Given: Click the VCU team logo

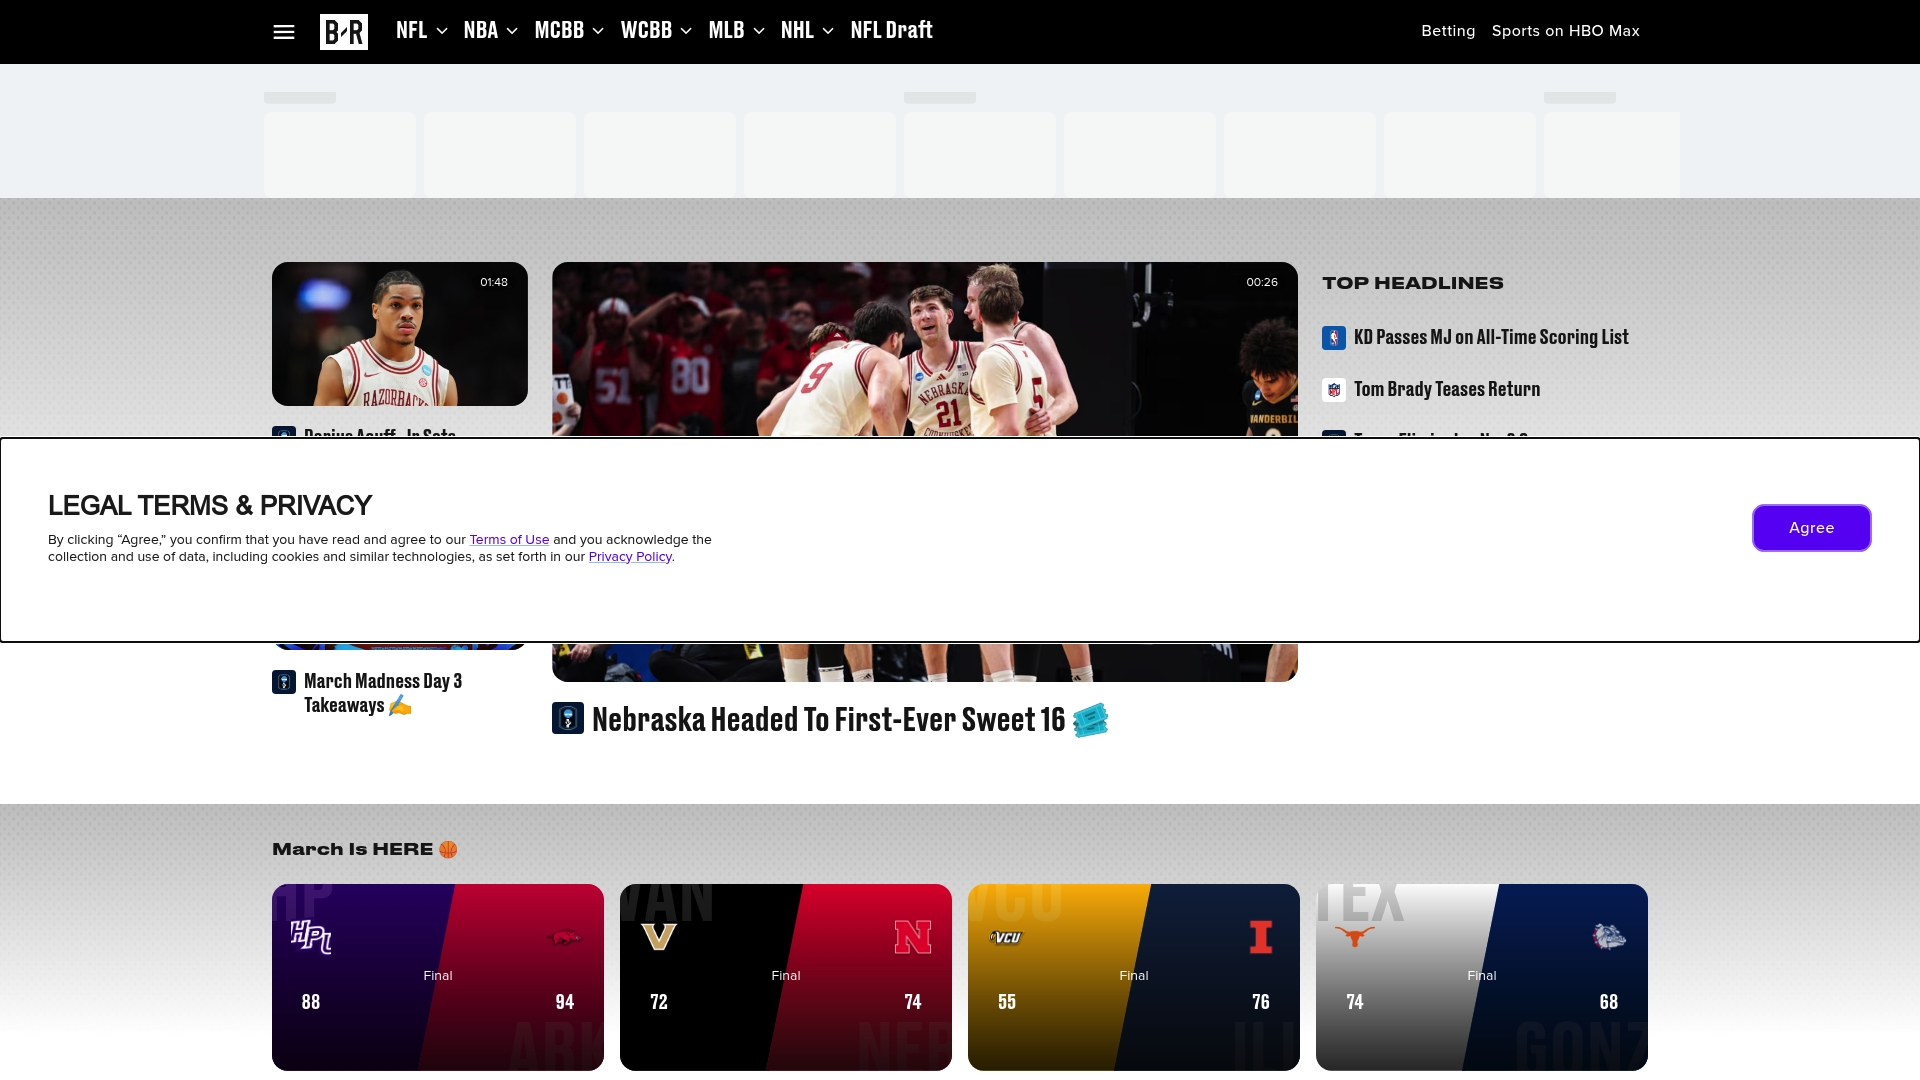Looking at the screenshot, I should [1006, 937].
